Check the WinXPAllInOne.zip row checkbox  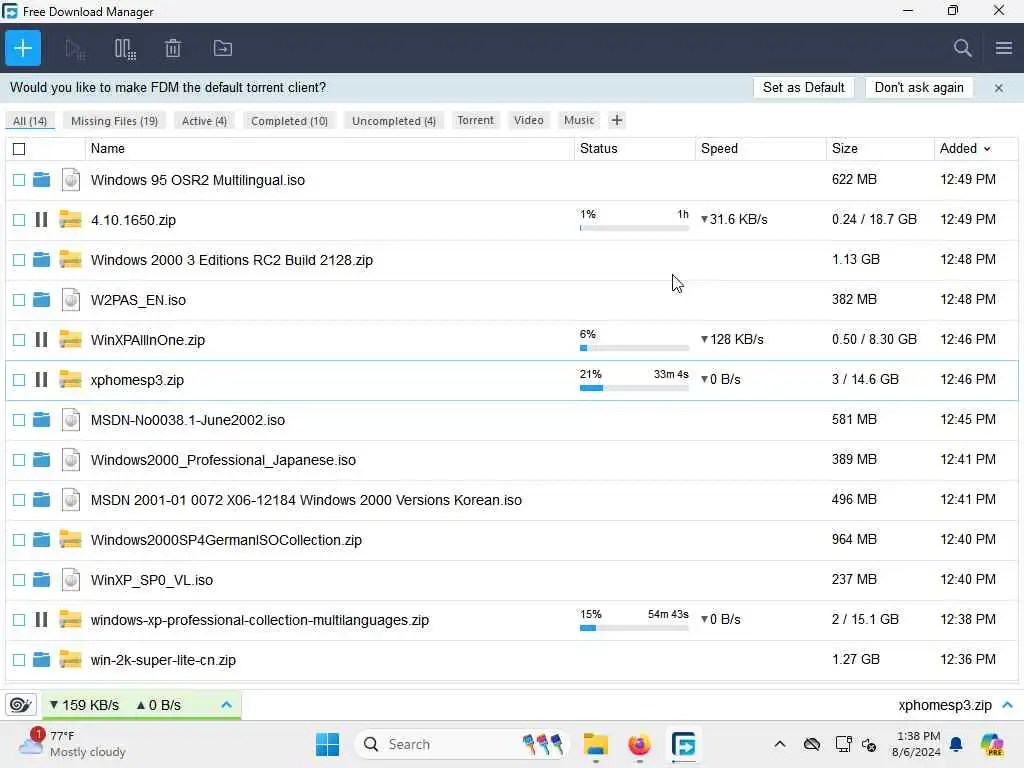[x=19, y=340]
